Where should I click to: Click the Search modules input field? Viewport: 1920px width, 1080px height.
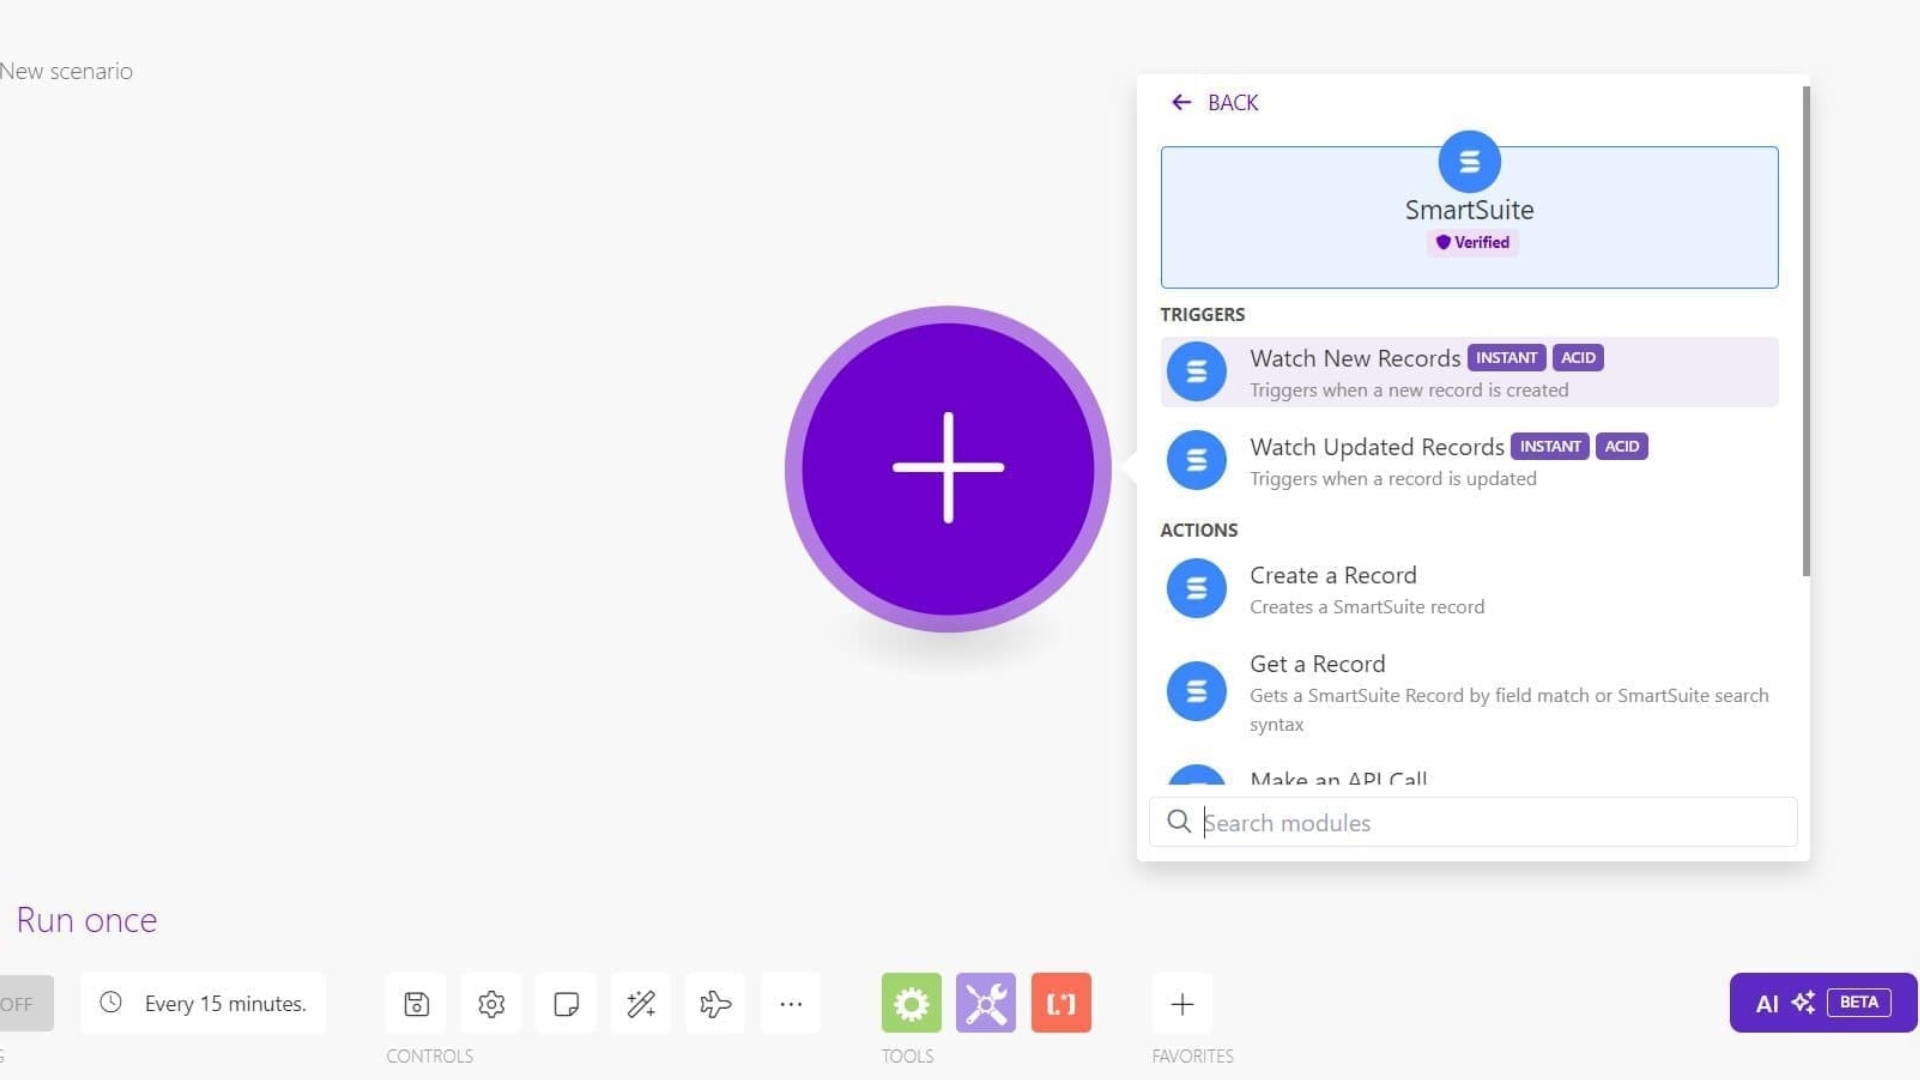click(x=1490, y=823)
